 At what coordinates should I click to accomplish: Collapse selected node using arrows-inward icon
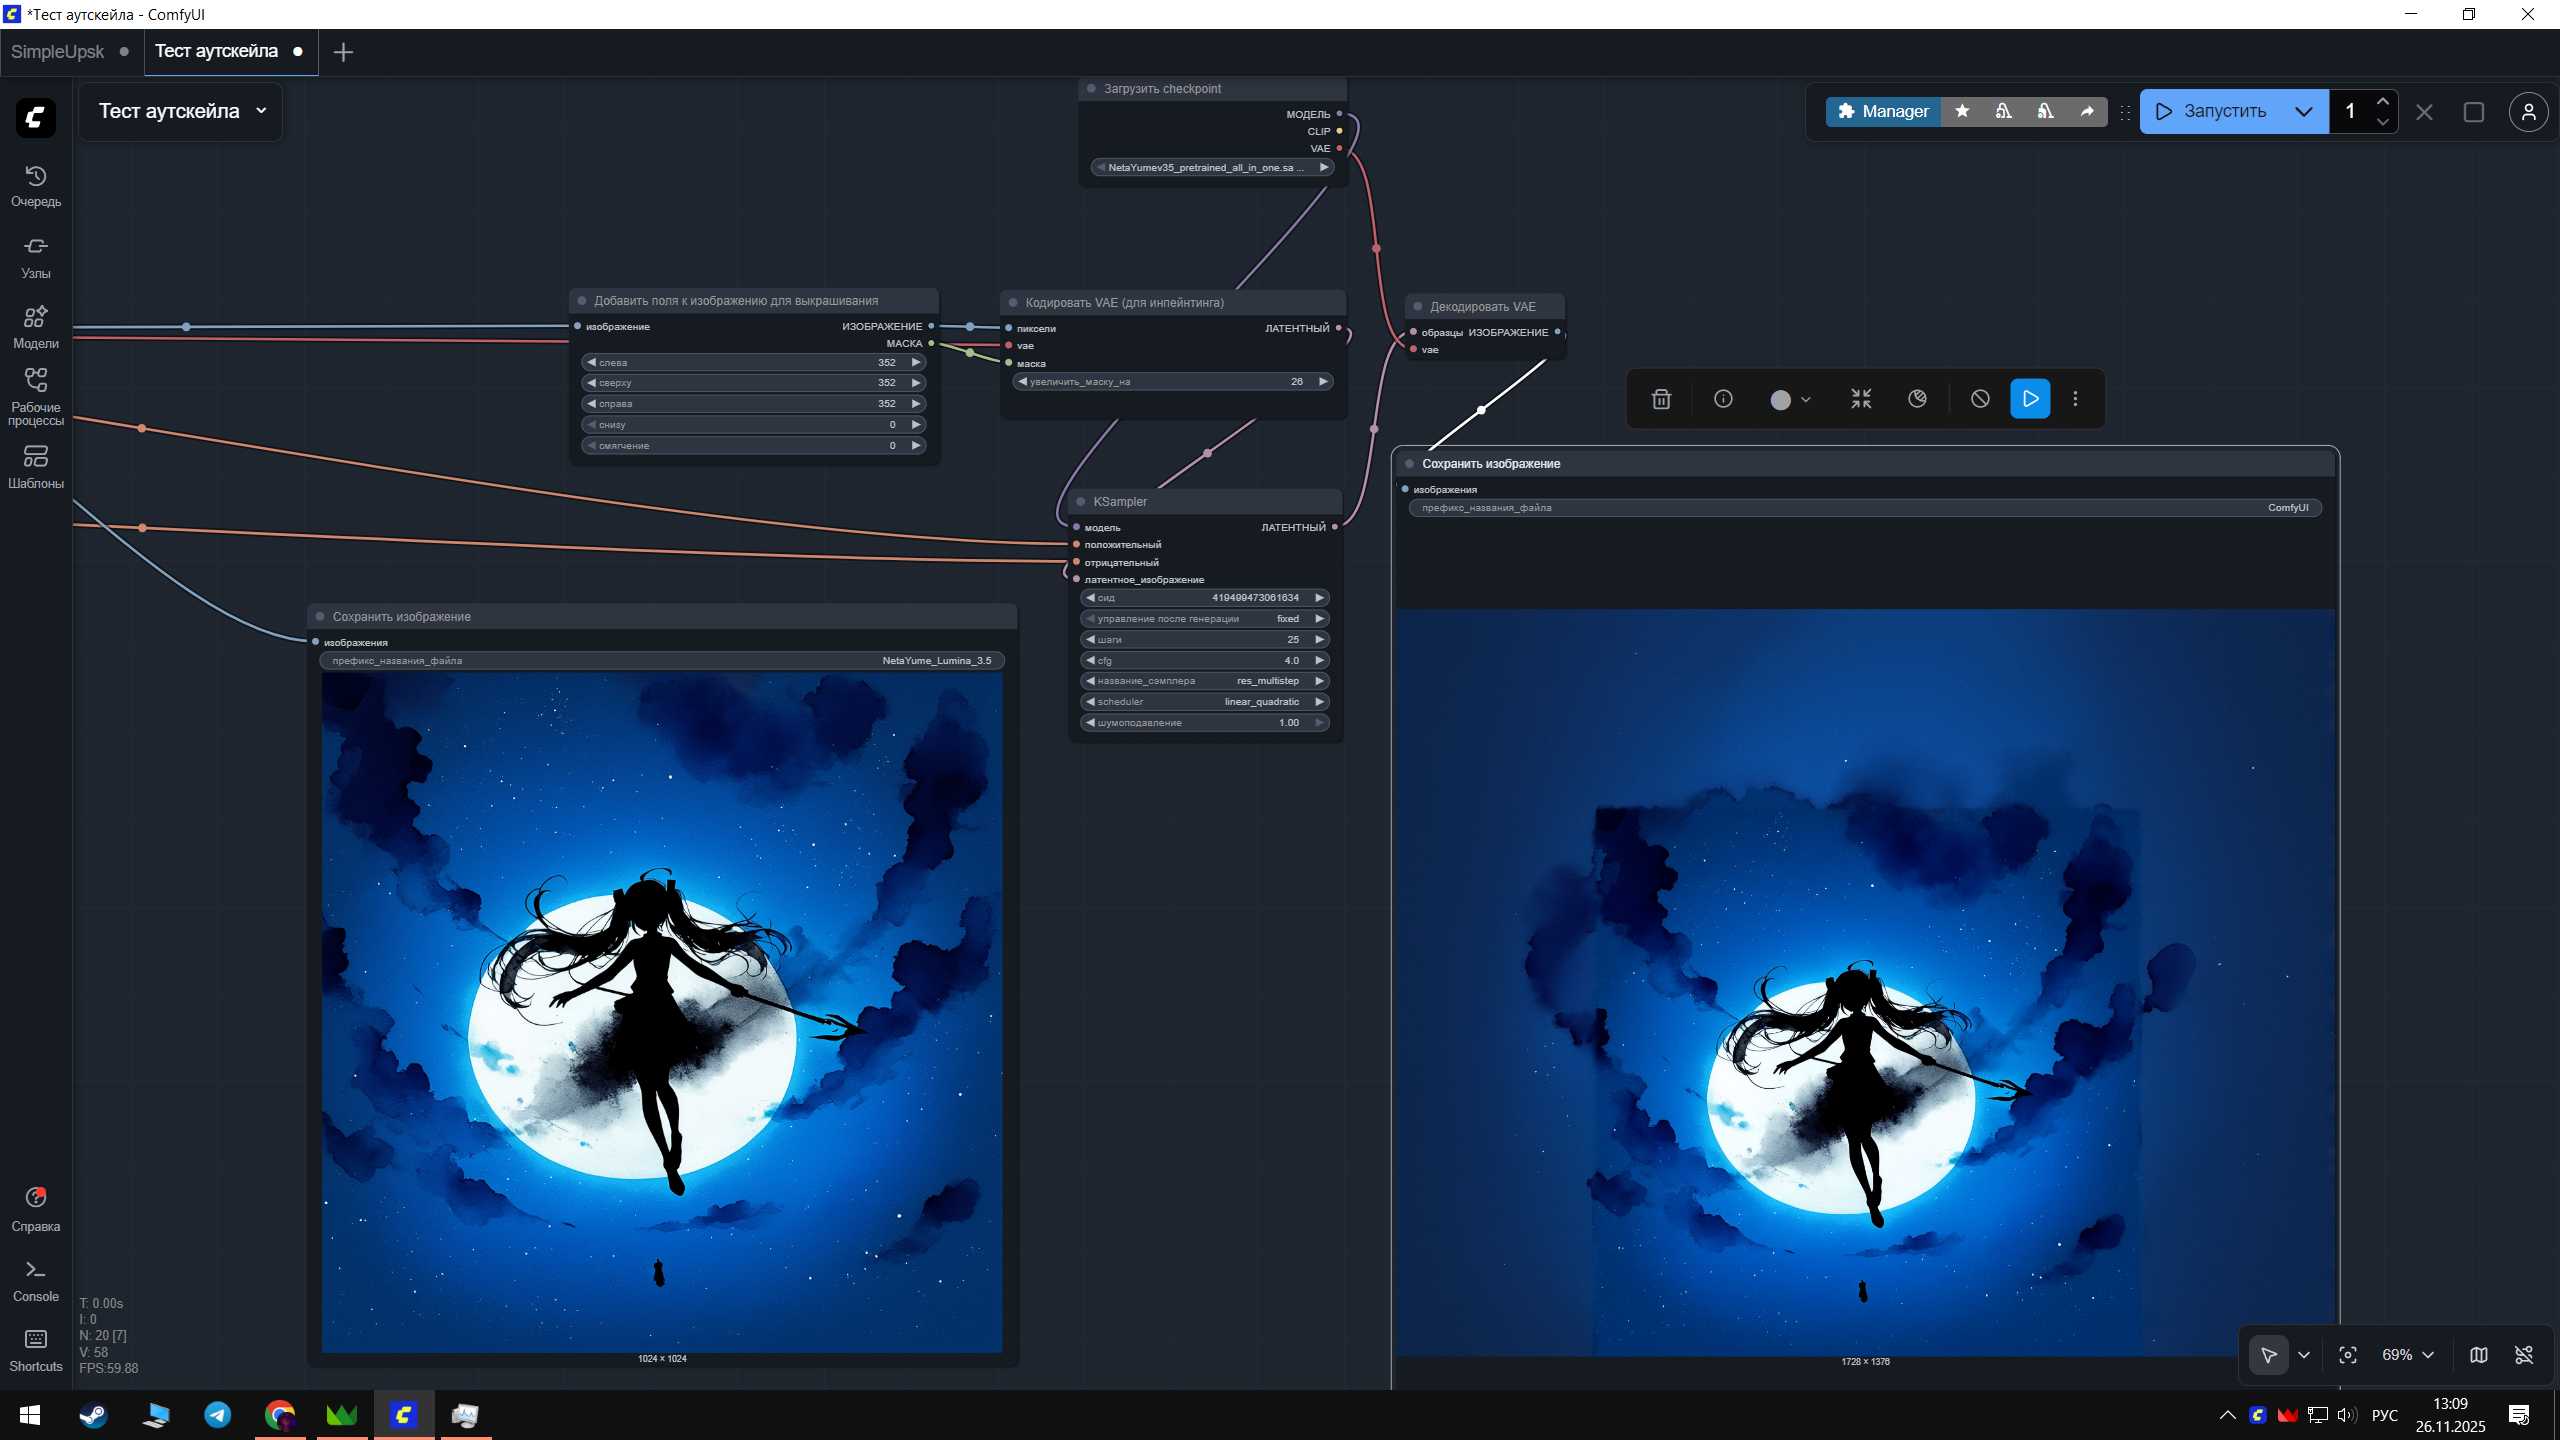click(1861, 399)
